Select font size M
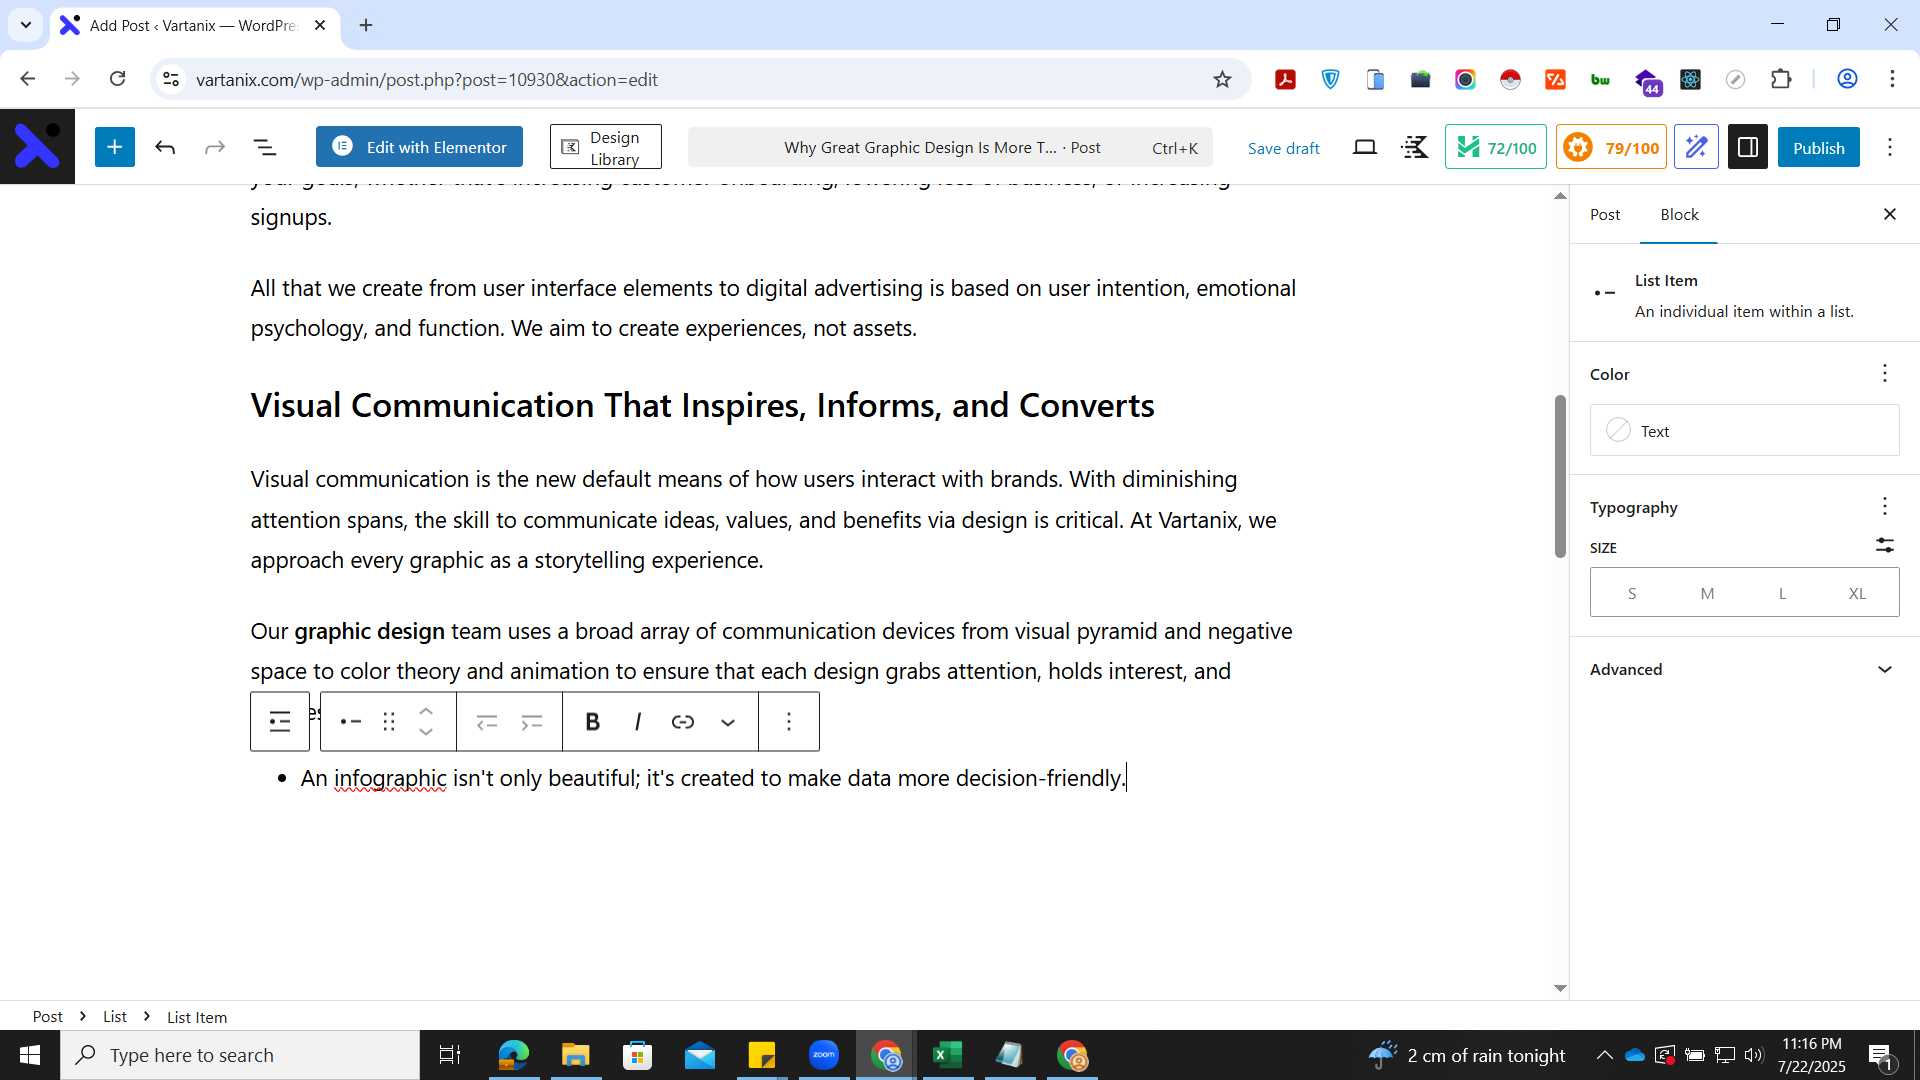This screenshot has height=1080, width=1920. coord(1707,593)
